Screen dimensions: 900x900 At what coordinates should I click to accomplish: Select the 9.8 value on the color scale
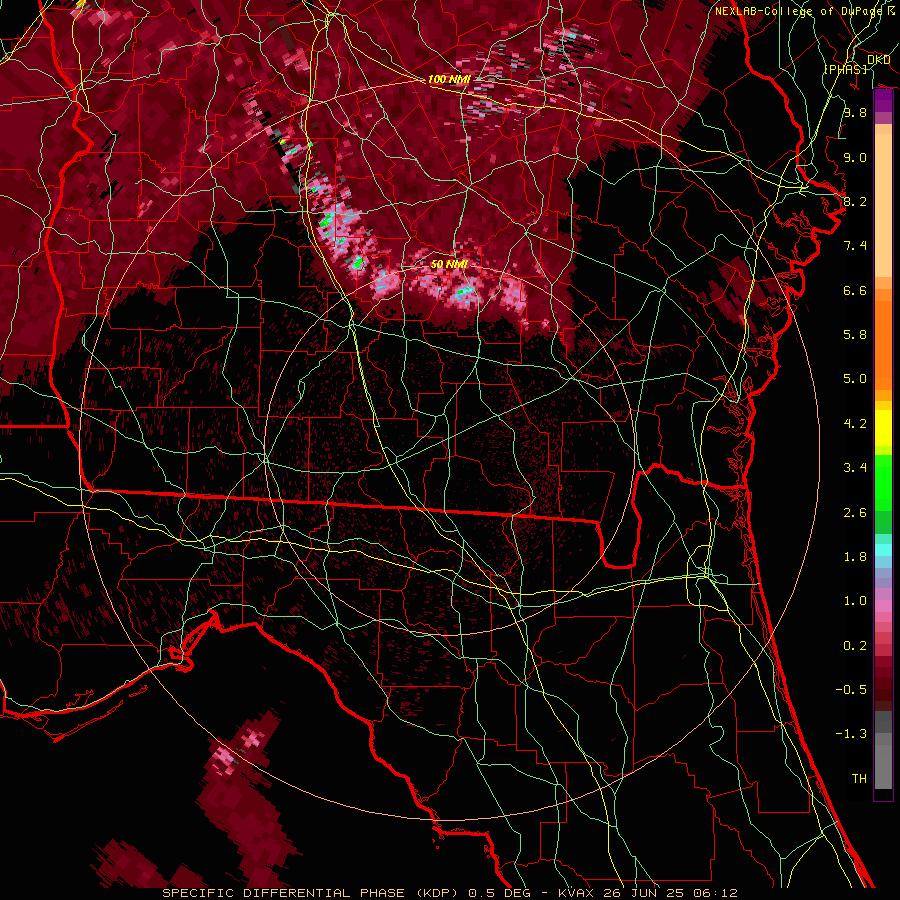(855, 112)
